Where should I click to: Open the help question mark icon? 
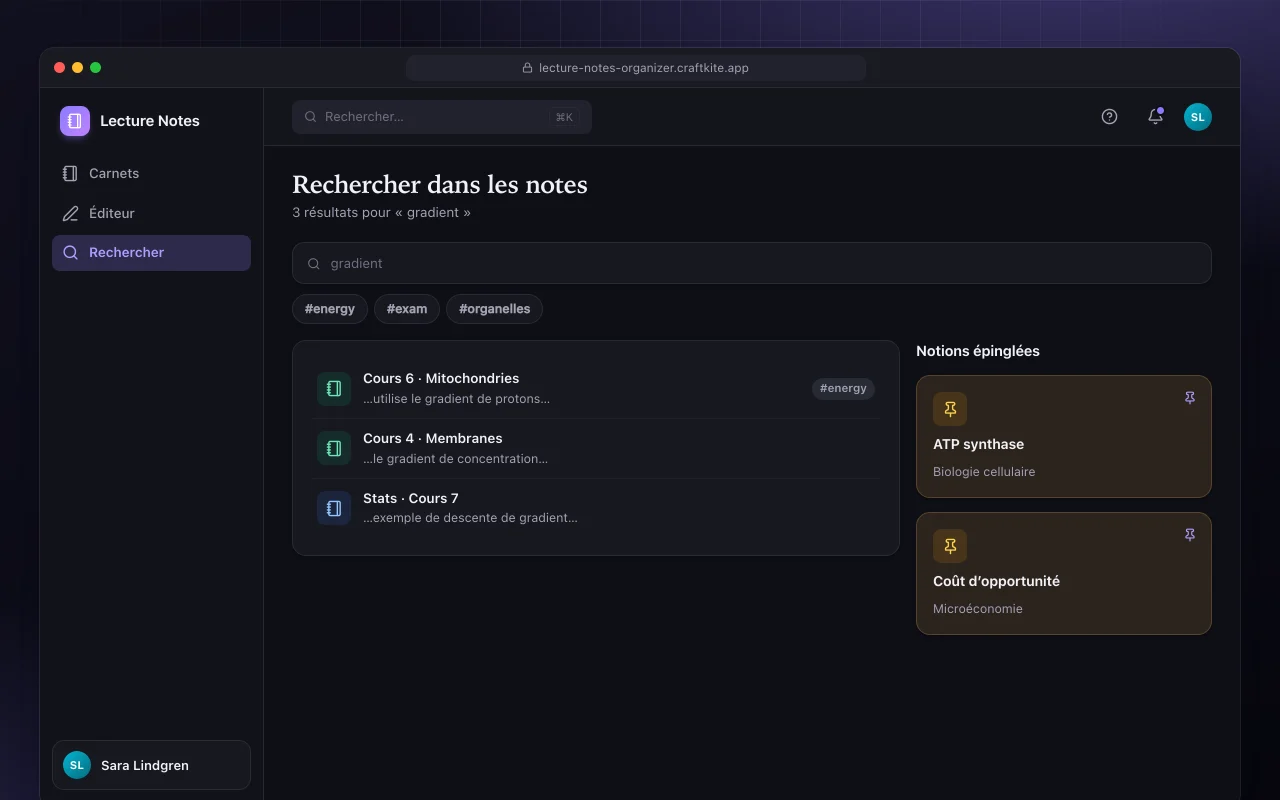(1109, 117)
